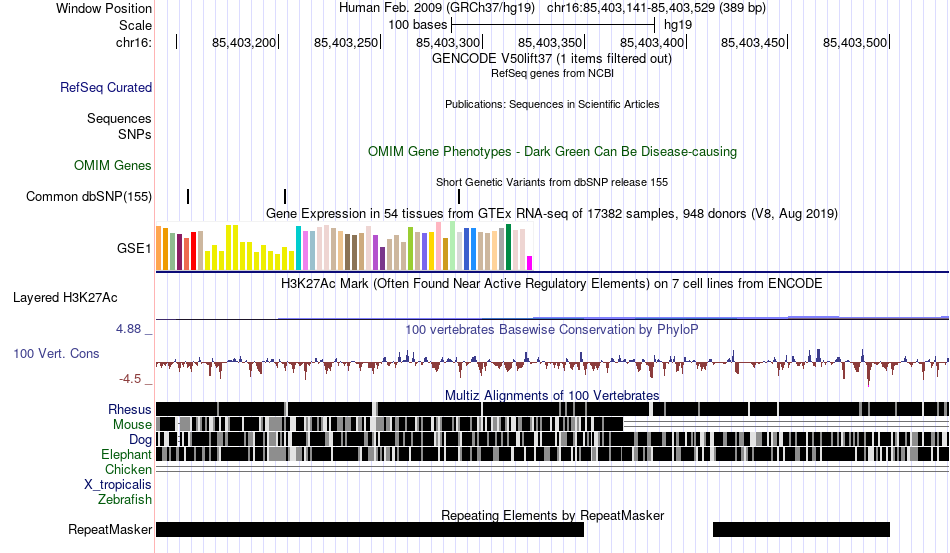Click the 85,403,450 coordinate on ruler
Viewport: 950px width, 553px height.
pos(753,42)
